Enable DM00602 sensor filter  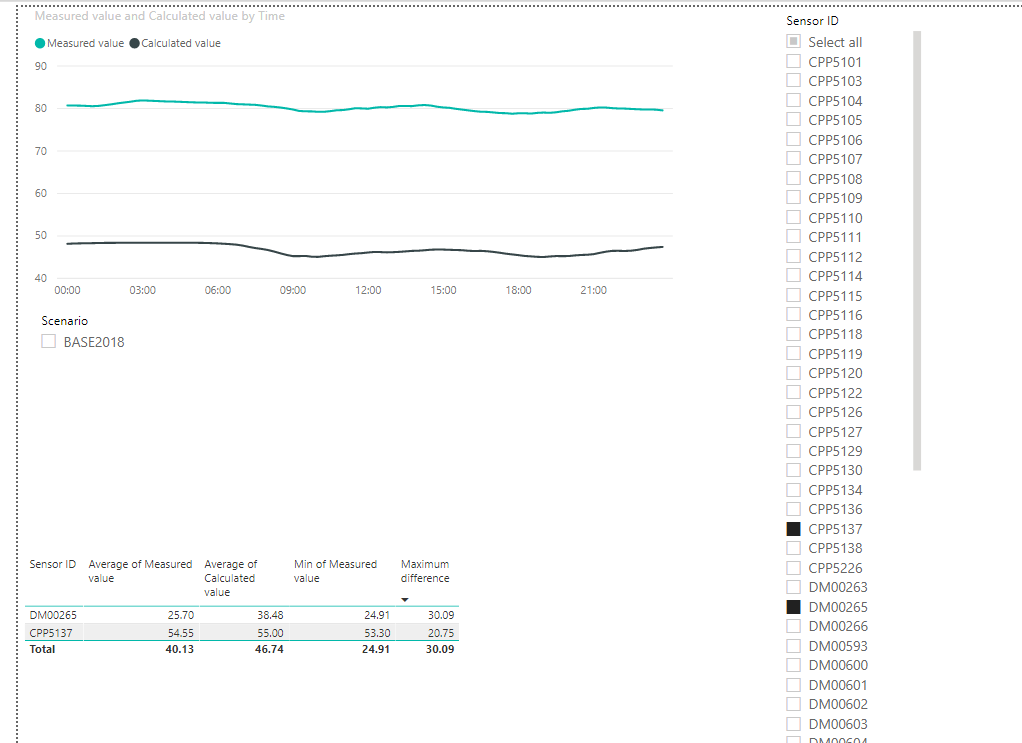pos(793,704)
